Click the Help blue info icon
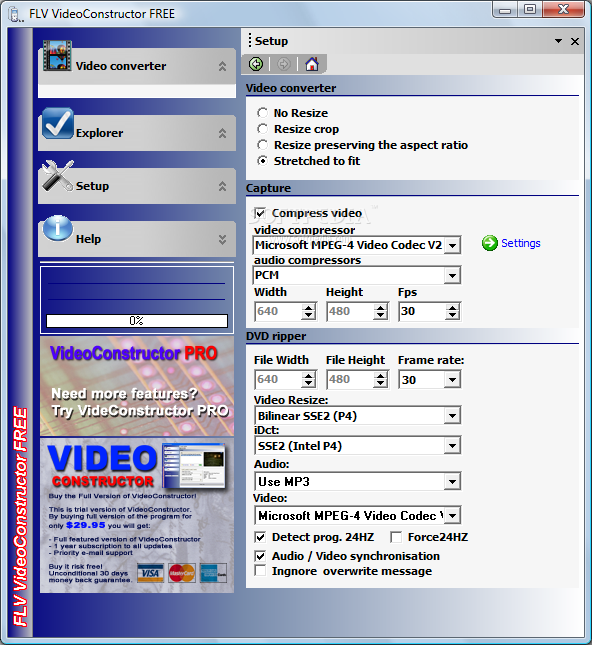This screenshot has height=645, width=592. 58,228
